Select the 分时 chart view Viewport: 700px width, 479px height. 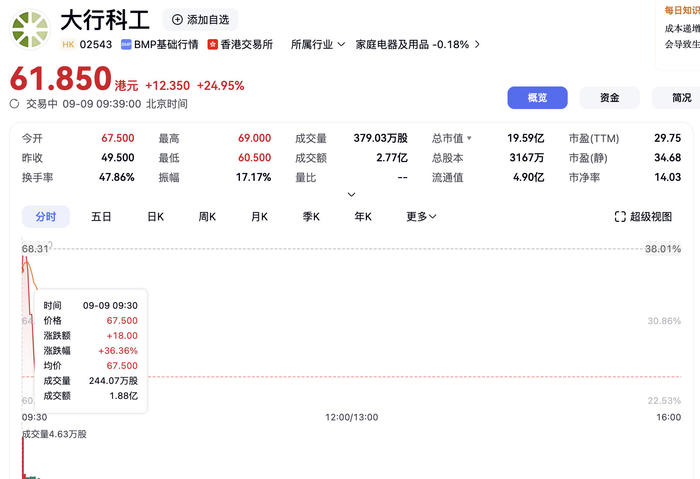tap(46, 216)
